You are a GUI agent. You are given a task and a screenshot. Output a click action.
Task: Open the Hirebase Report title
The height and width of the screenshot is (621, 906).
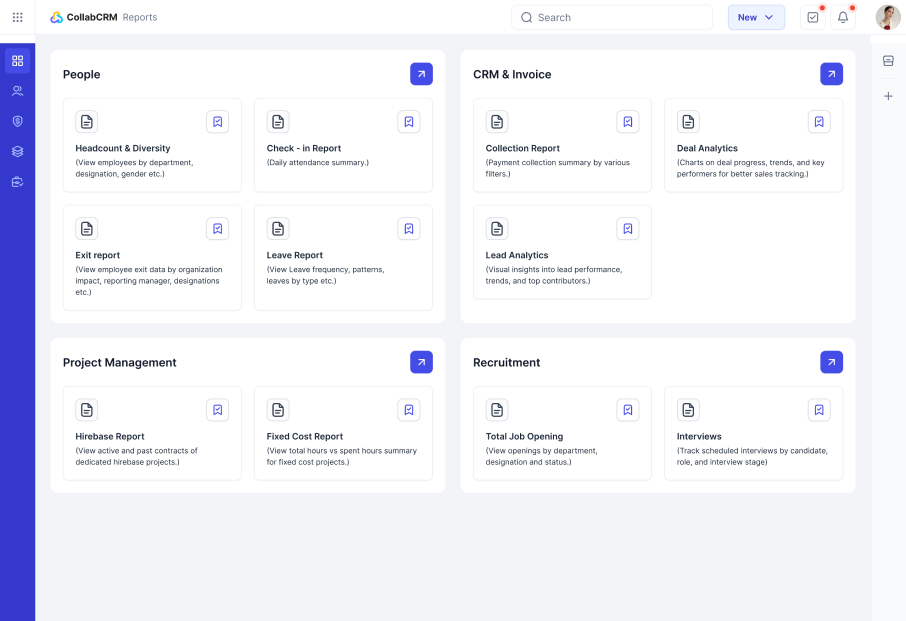[x=110, y=437]
